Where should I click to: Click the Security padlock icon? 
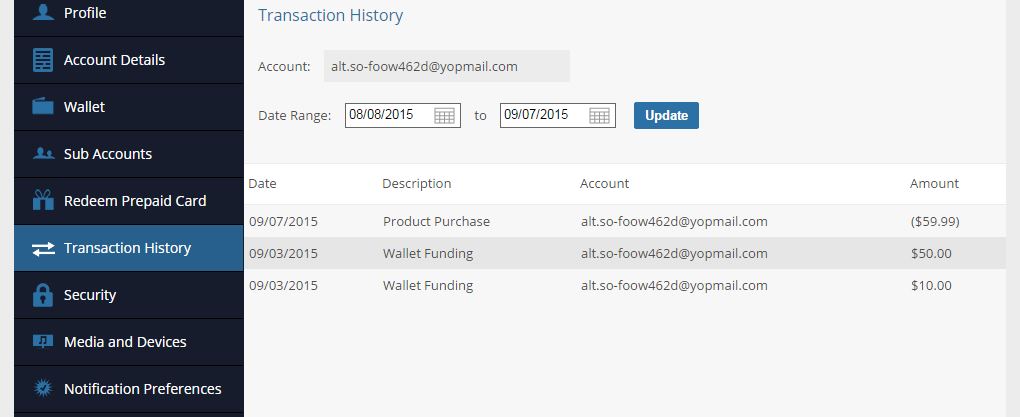(43, 295)
